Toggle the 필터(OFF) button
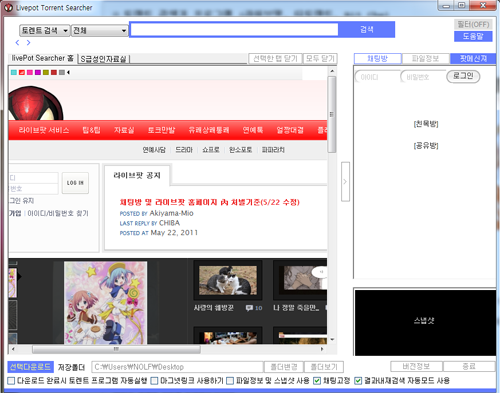The height and width of the screenshot is (393, 500). pyautogui.click(x=473, y=24)
